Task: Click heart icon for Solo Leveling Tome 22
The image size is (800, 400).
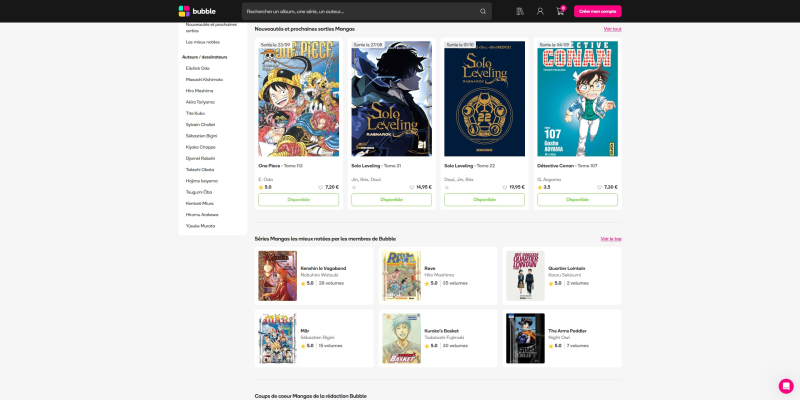Action: coord(505,187)
